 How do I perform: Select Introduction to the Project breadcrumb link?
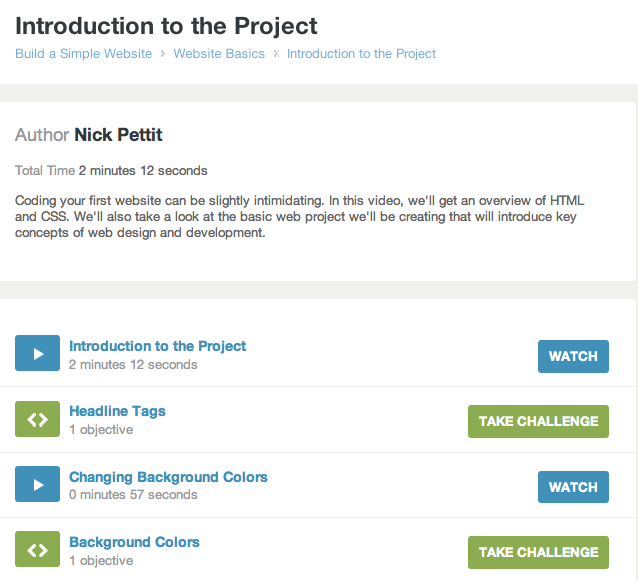[361, 54]
